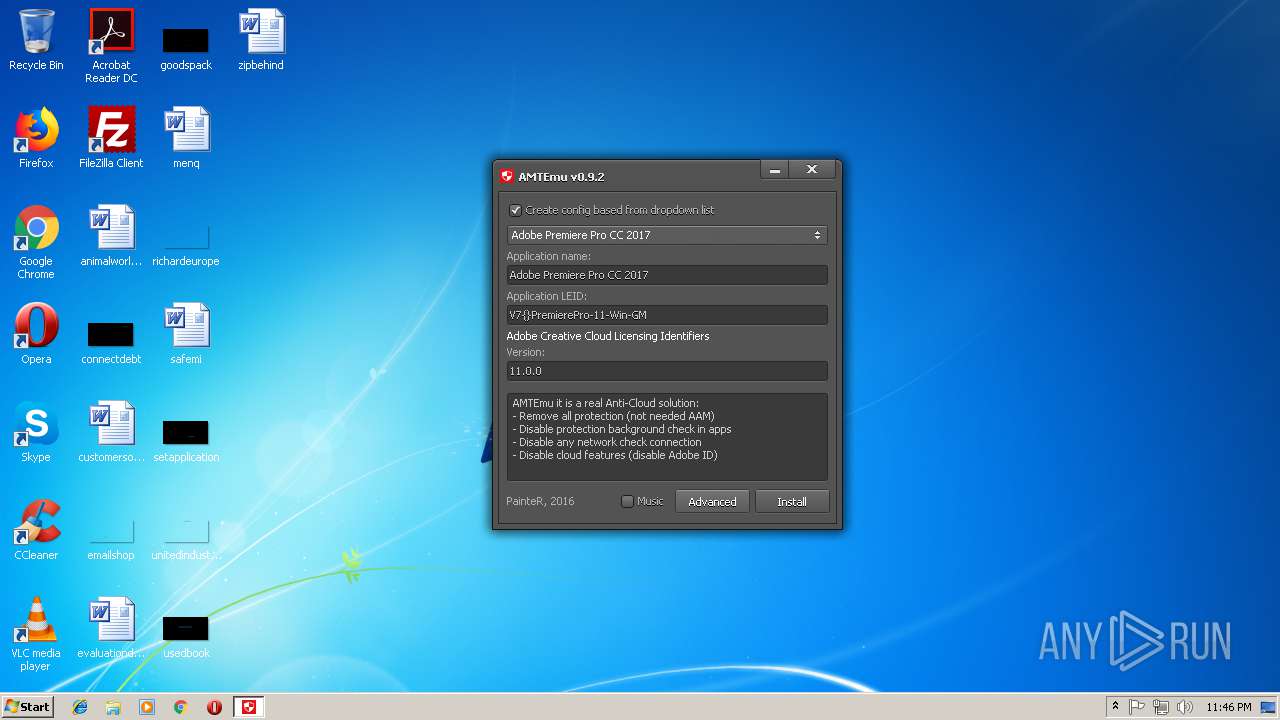Expand the Adobe Premiere Pro CC 2017 dropdown
The height and width of the screenshot is (720, 1280).
(x=667, y=235)
